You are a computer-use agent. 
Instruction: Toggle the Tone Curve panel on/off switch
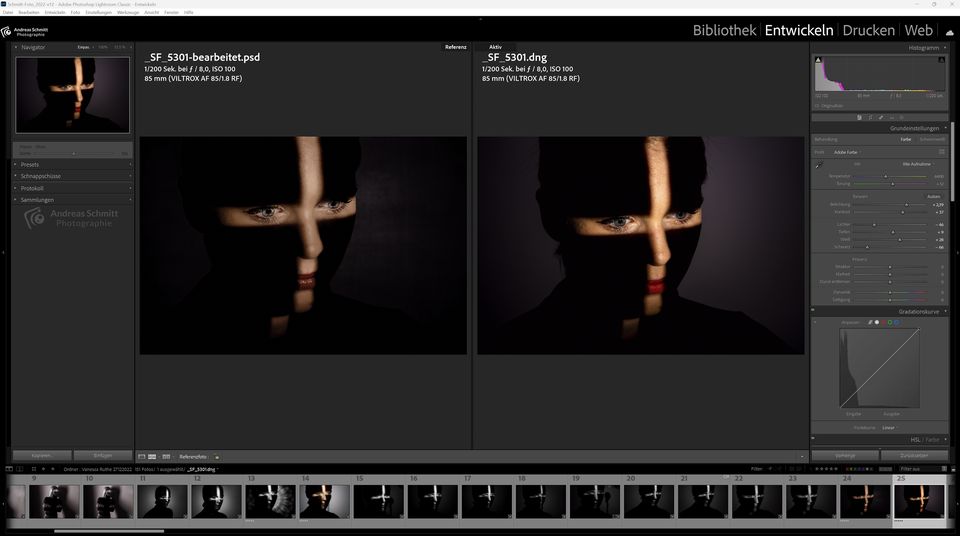813,310
